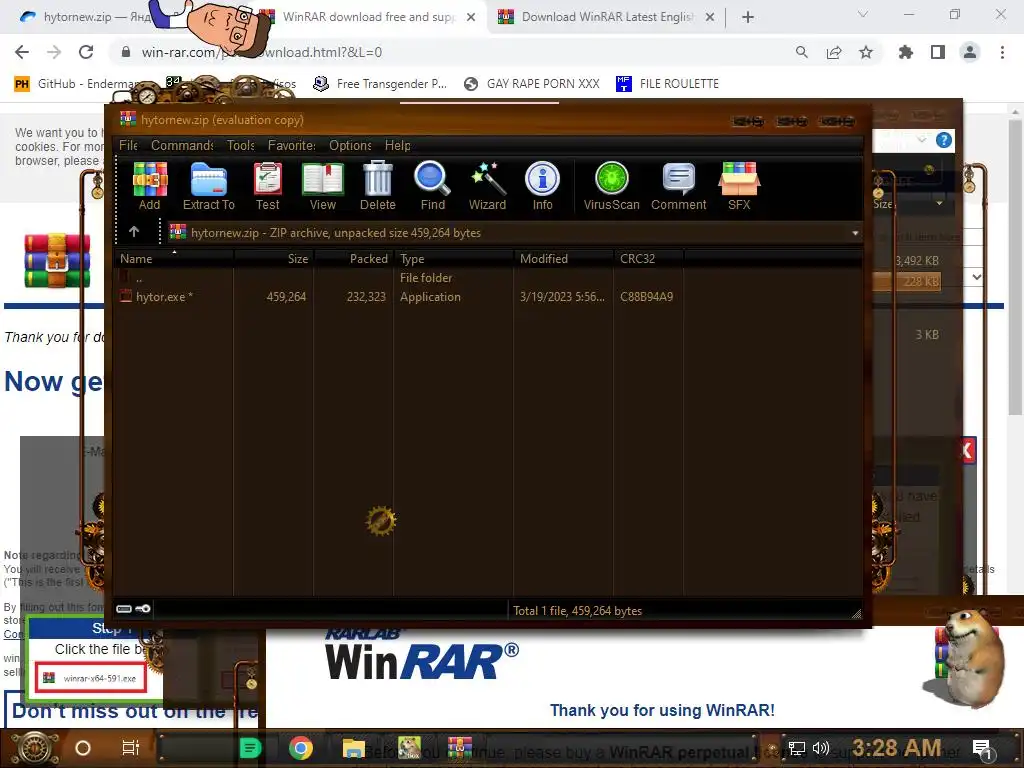The image size is (1024, 768).
Task: Sort by the Name column header
Action: click(174, 259)
